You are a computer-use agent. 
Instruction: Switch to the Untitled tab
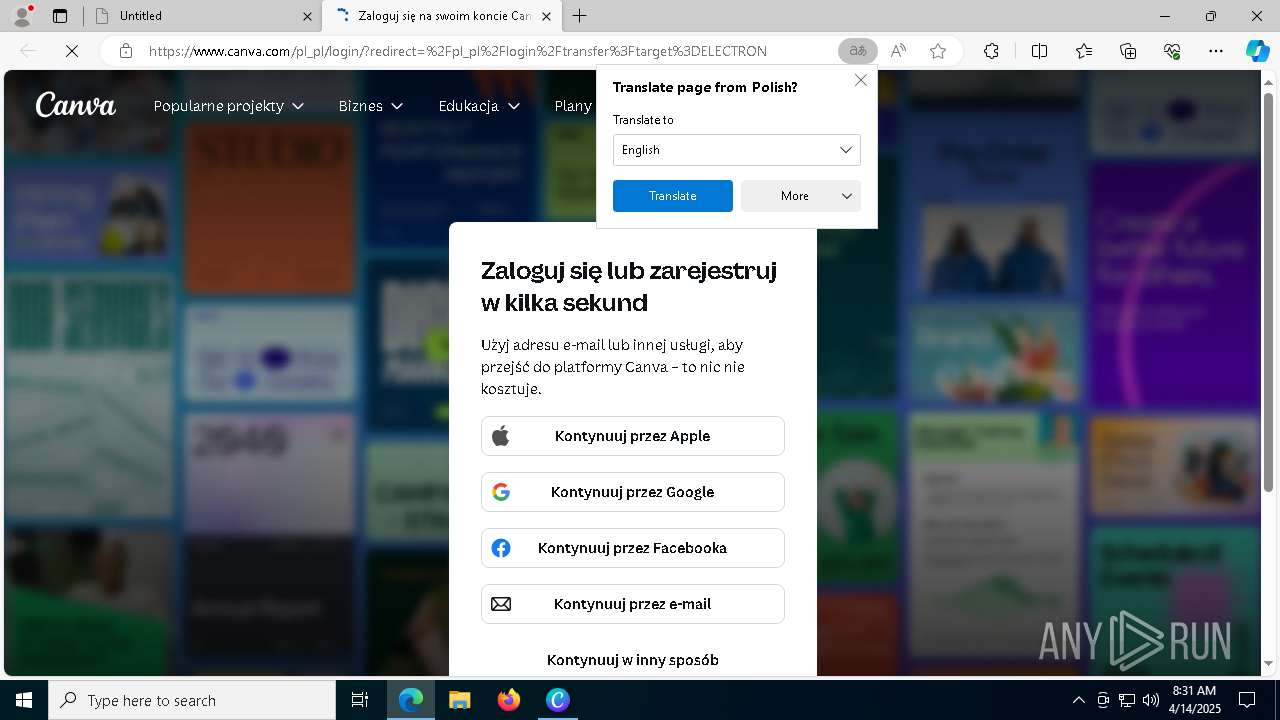click(x=203, y=16)
